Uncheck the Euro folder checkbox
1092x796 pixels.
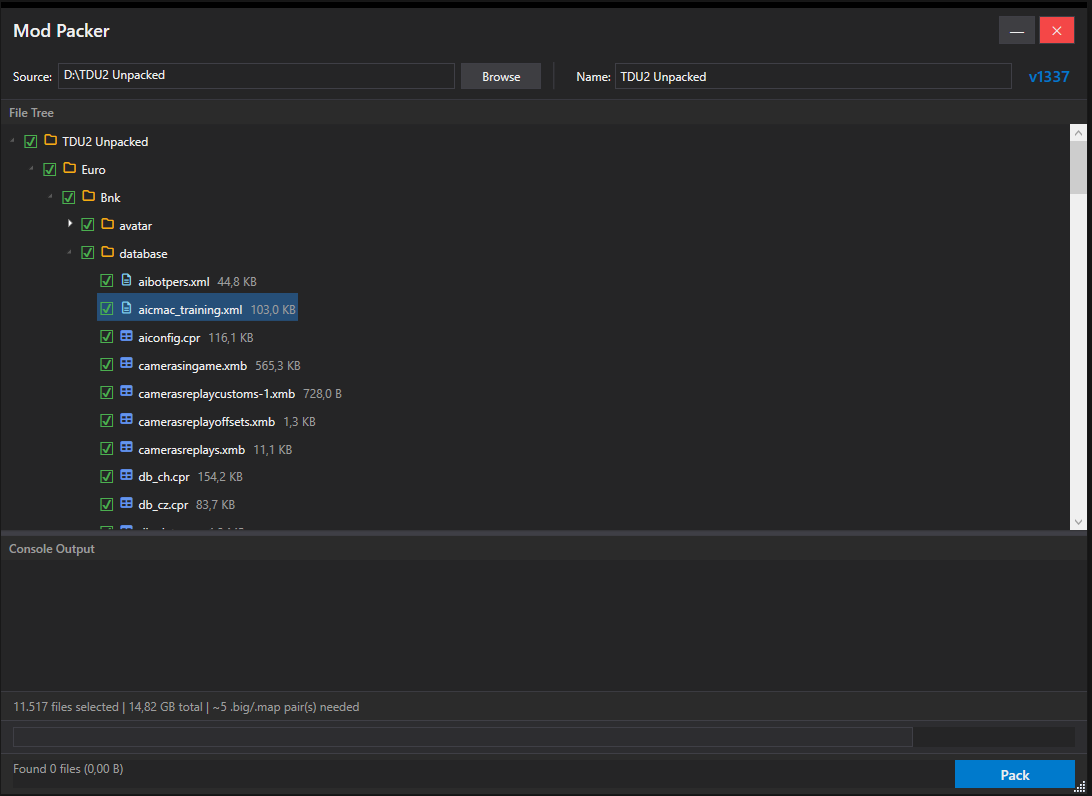pos(49,169)
